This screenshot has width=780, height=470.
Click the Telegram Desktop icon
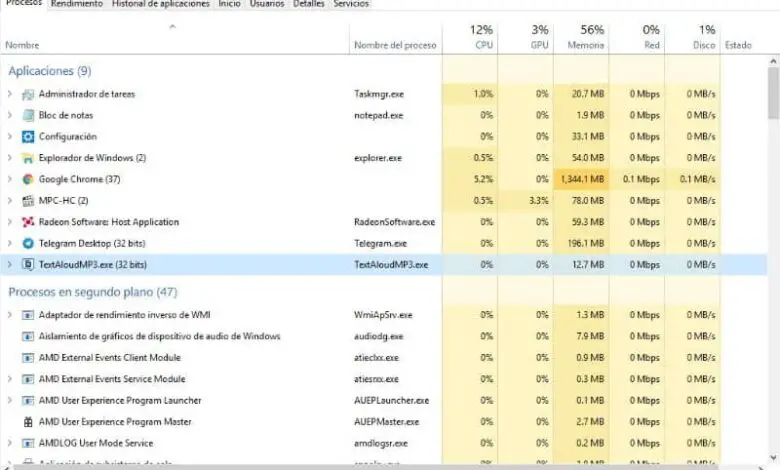click(28, 244)
